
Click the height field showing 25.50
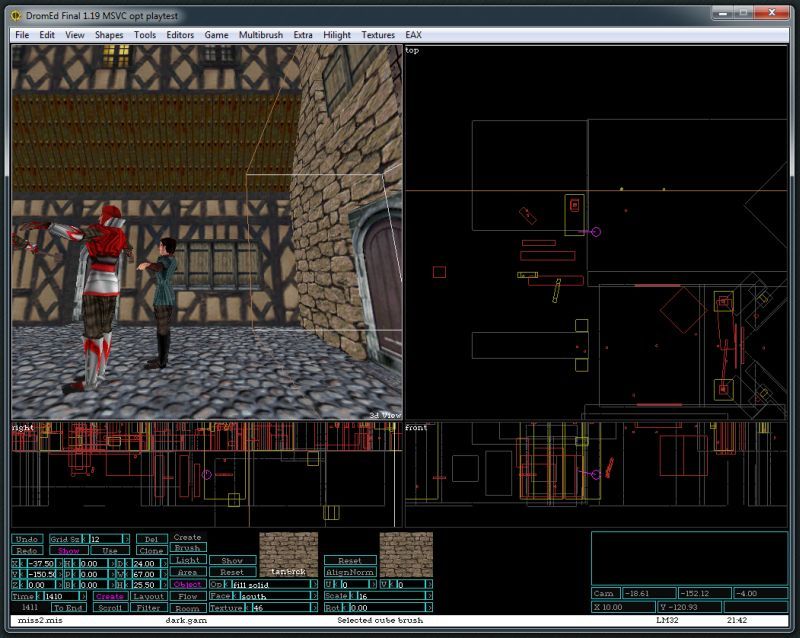coord(146,585)
